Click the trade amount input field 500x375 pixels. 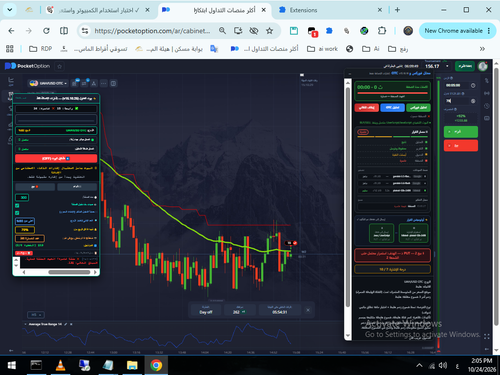click(x=456, y=101)
